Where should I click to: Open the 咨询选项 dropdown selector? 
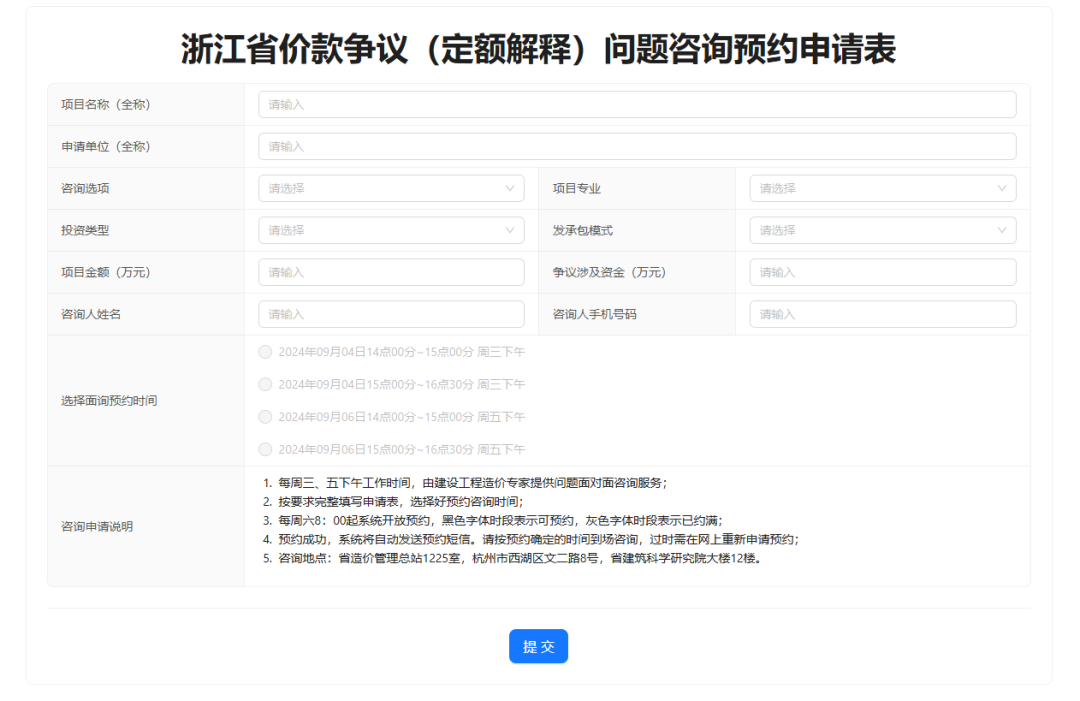[391, 188]
